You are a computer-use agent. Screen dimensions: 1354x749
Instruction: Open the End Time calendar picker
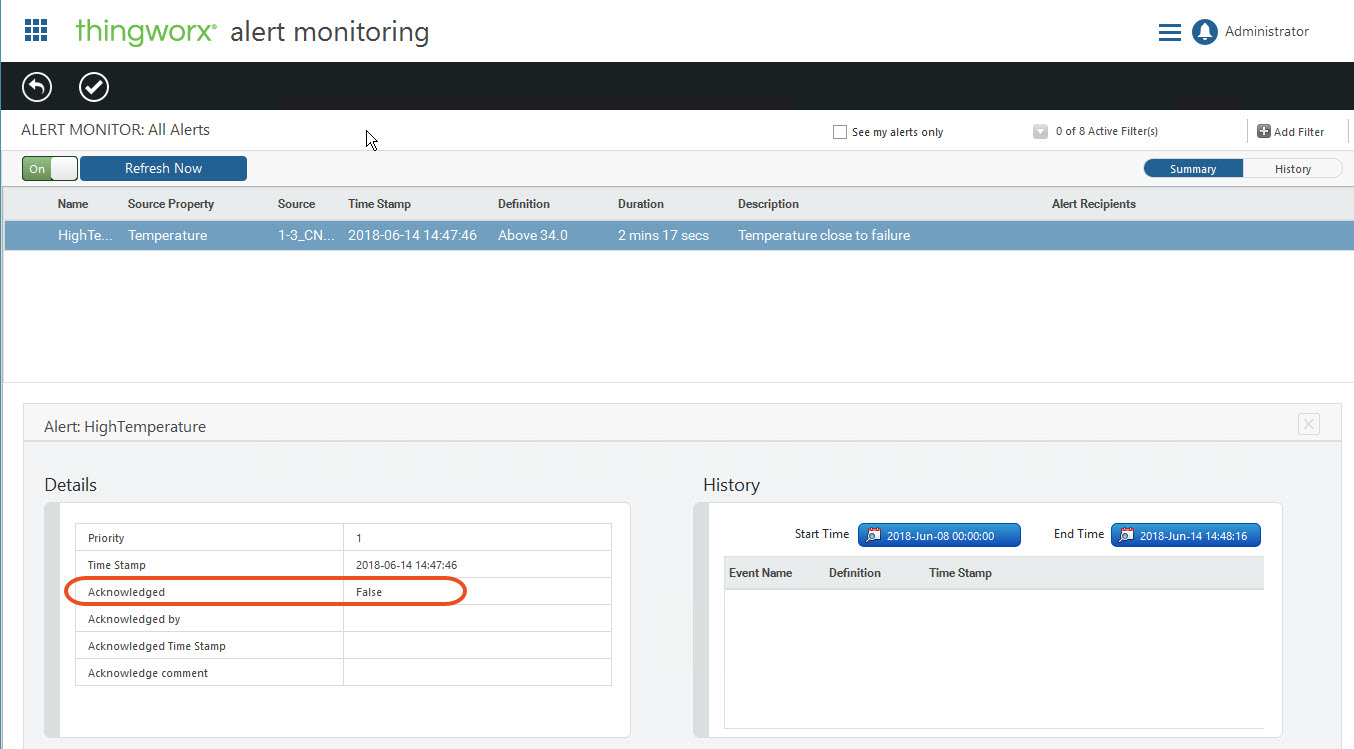click(1125, 534)
